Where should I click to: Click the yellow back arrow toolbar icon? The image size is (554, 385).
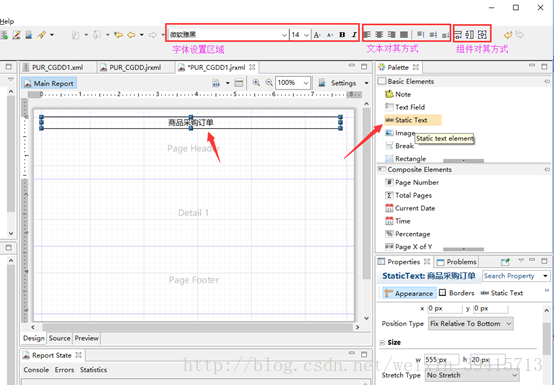pyautogui.click(x=131, y=35)
